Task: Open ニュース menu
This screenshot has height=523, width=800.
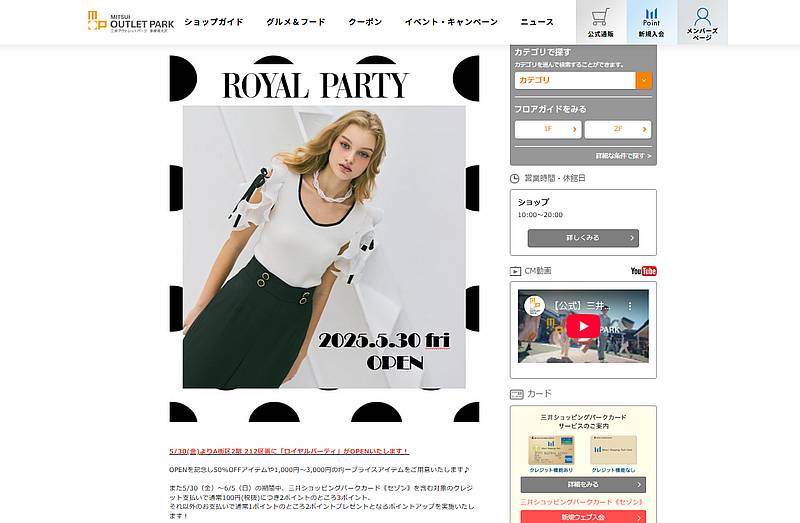Action: pyautogui.click(x=537, y=22)
